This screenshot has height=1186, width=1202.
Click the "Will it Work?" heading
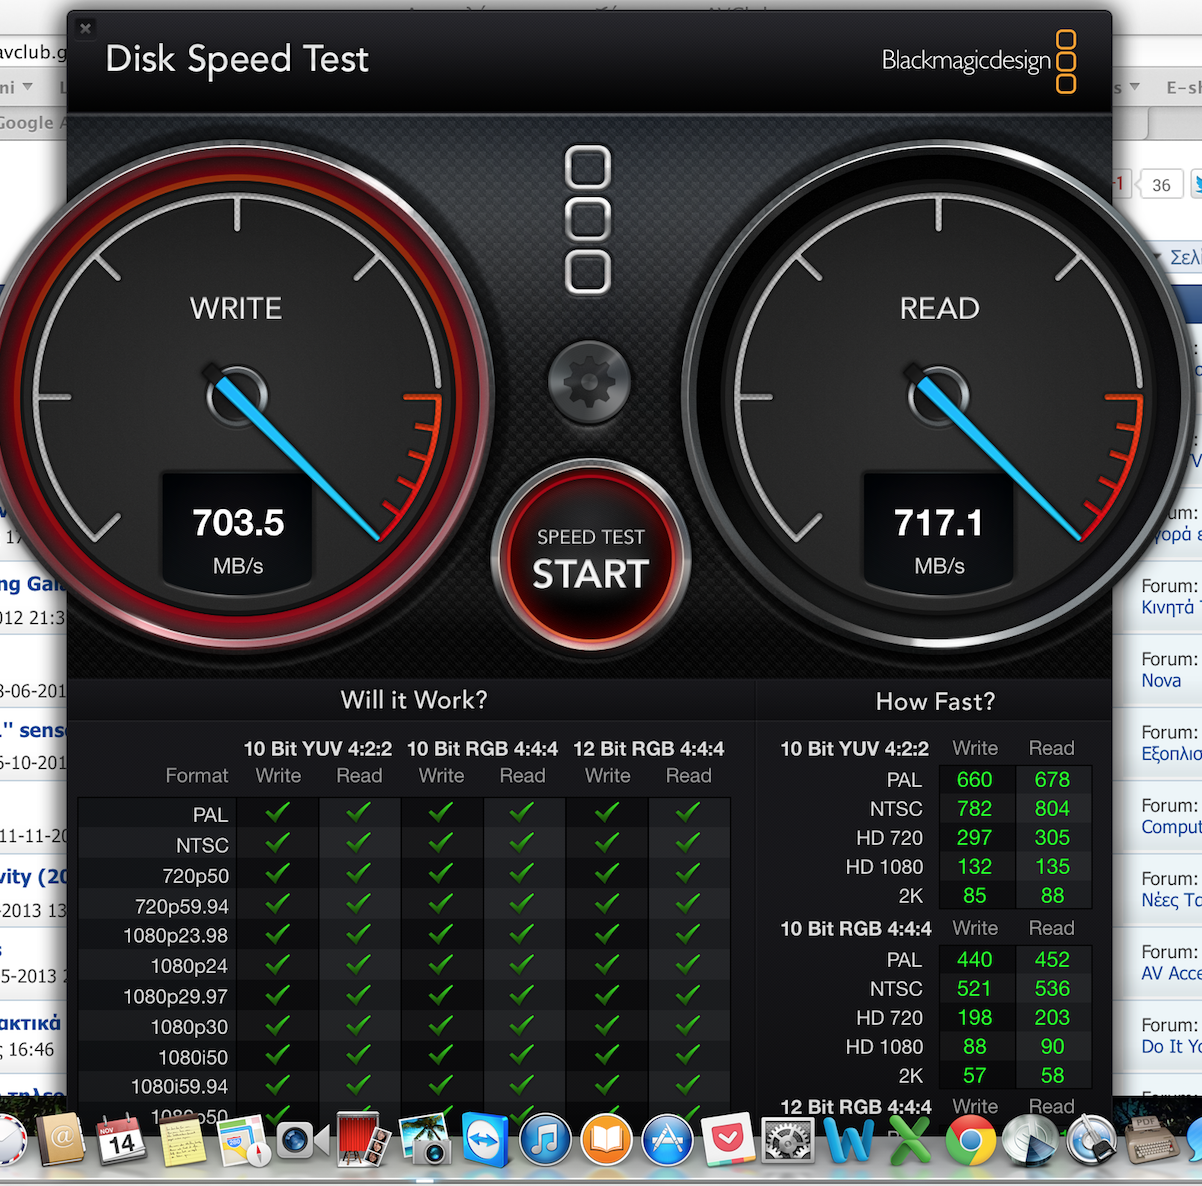pos(414,700)
